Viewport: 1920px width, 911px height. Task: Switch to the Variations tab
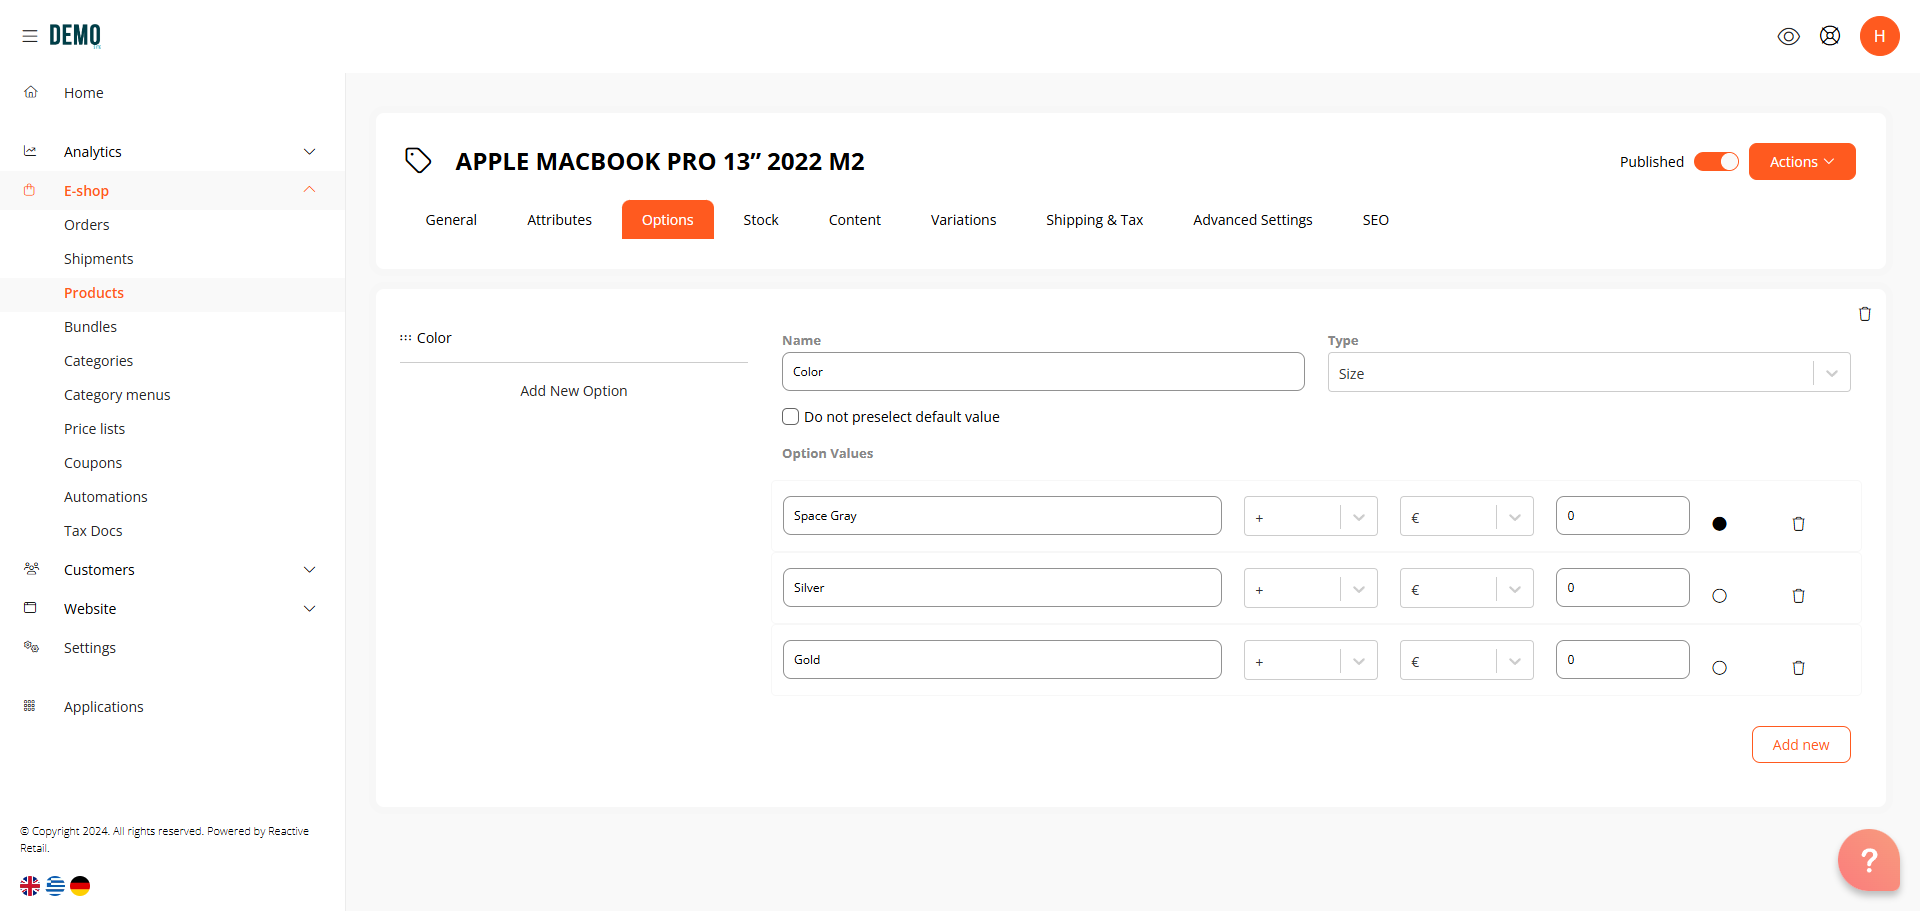[963, 220]
